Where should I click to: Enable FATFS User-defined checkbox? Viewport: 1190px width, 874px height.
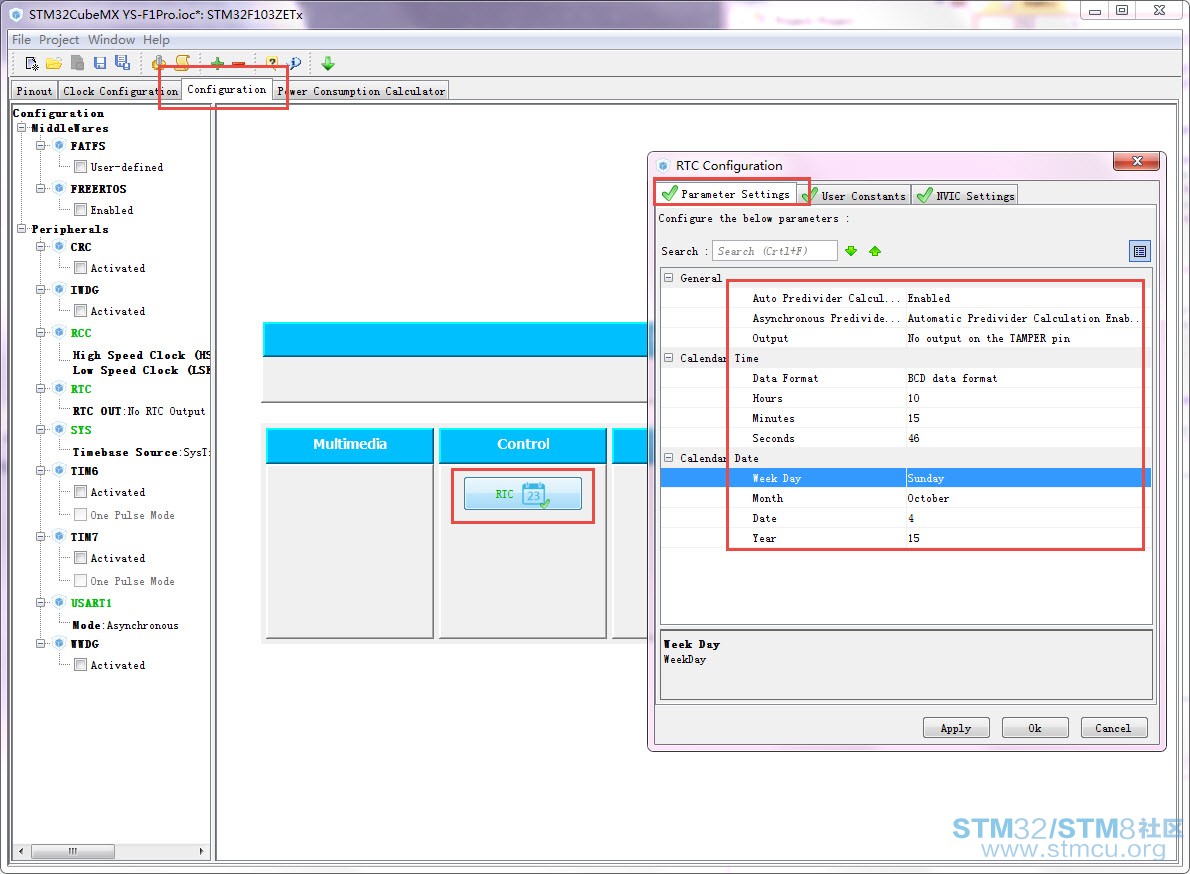click(80, 167)
